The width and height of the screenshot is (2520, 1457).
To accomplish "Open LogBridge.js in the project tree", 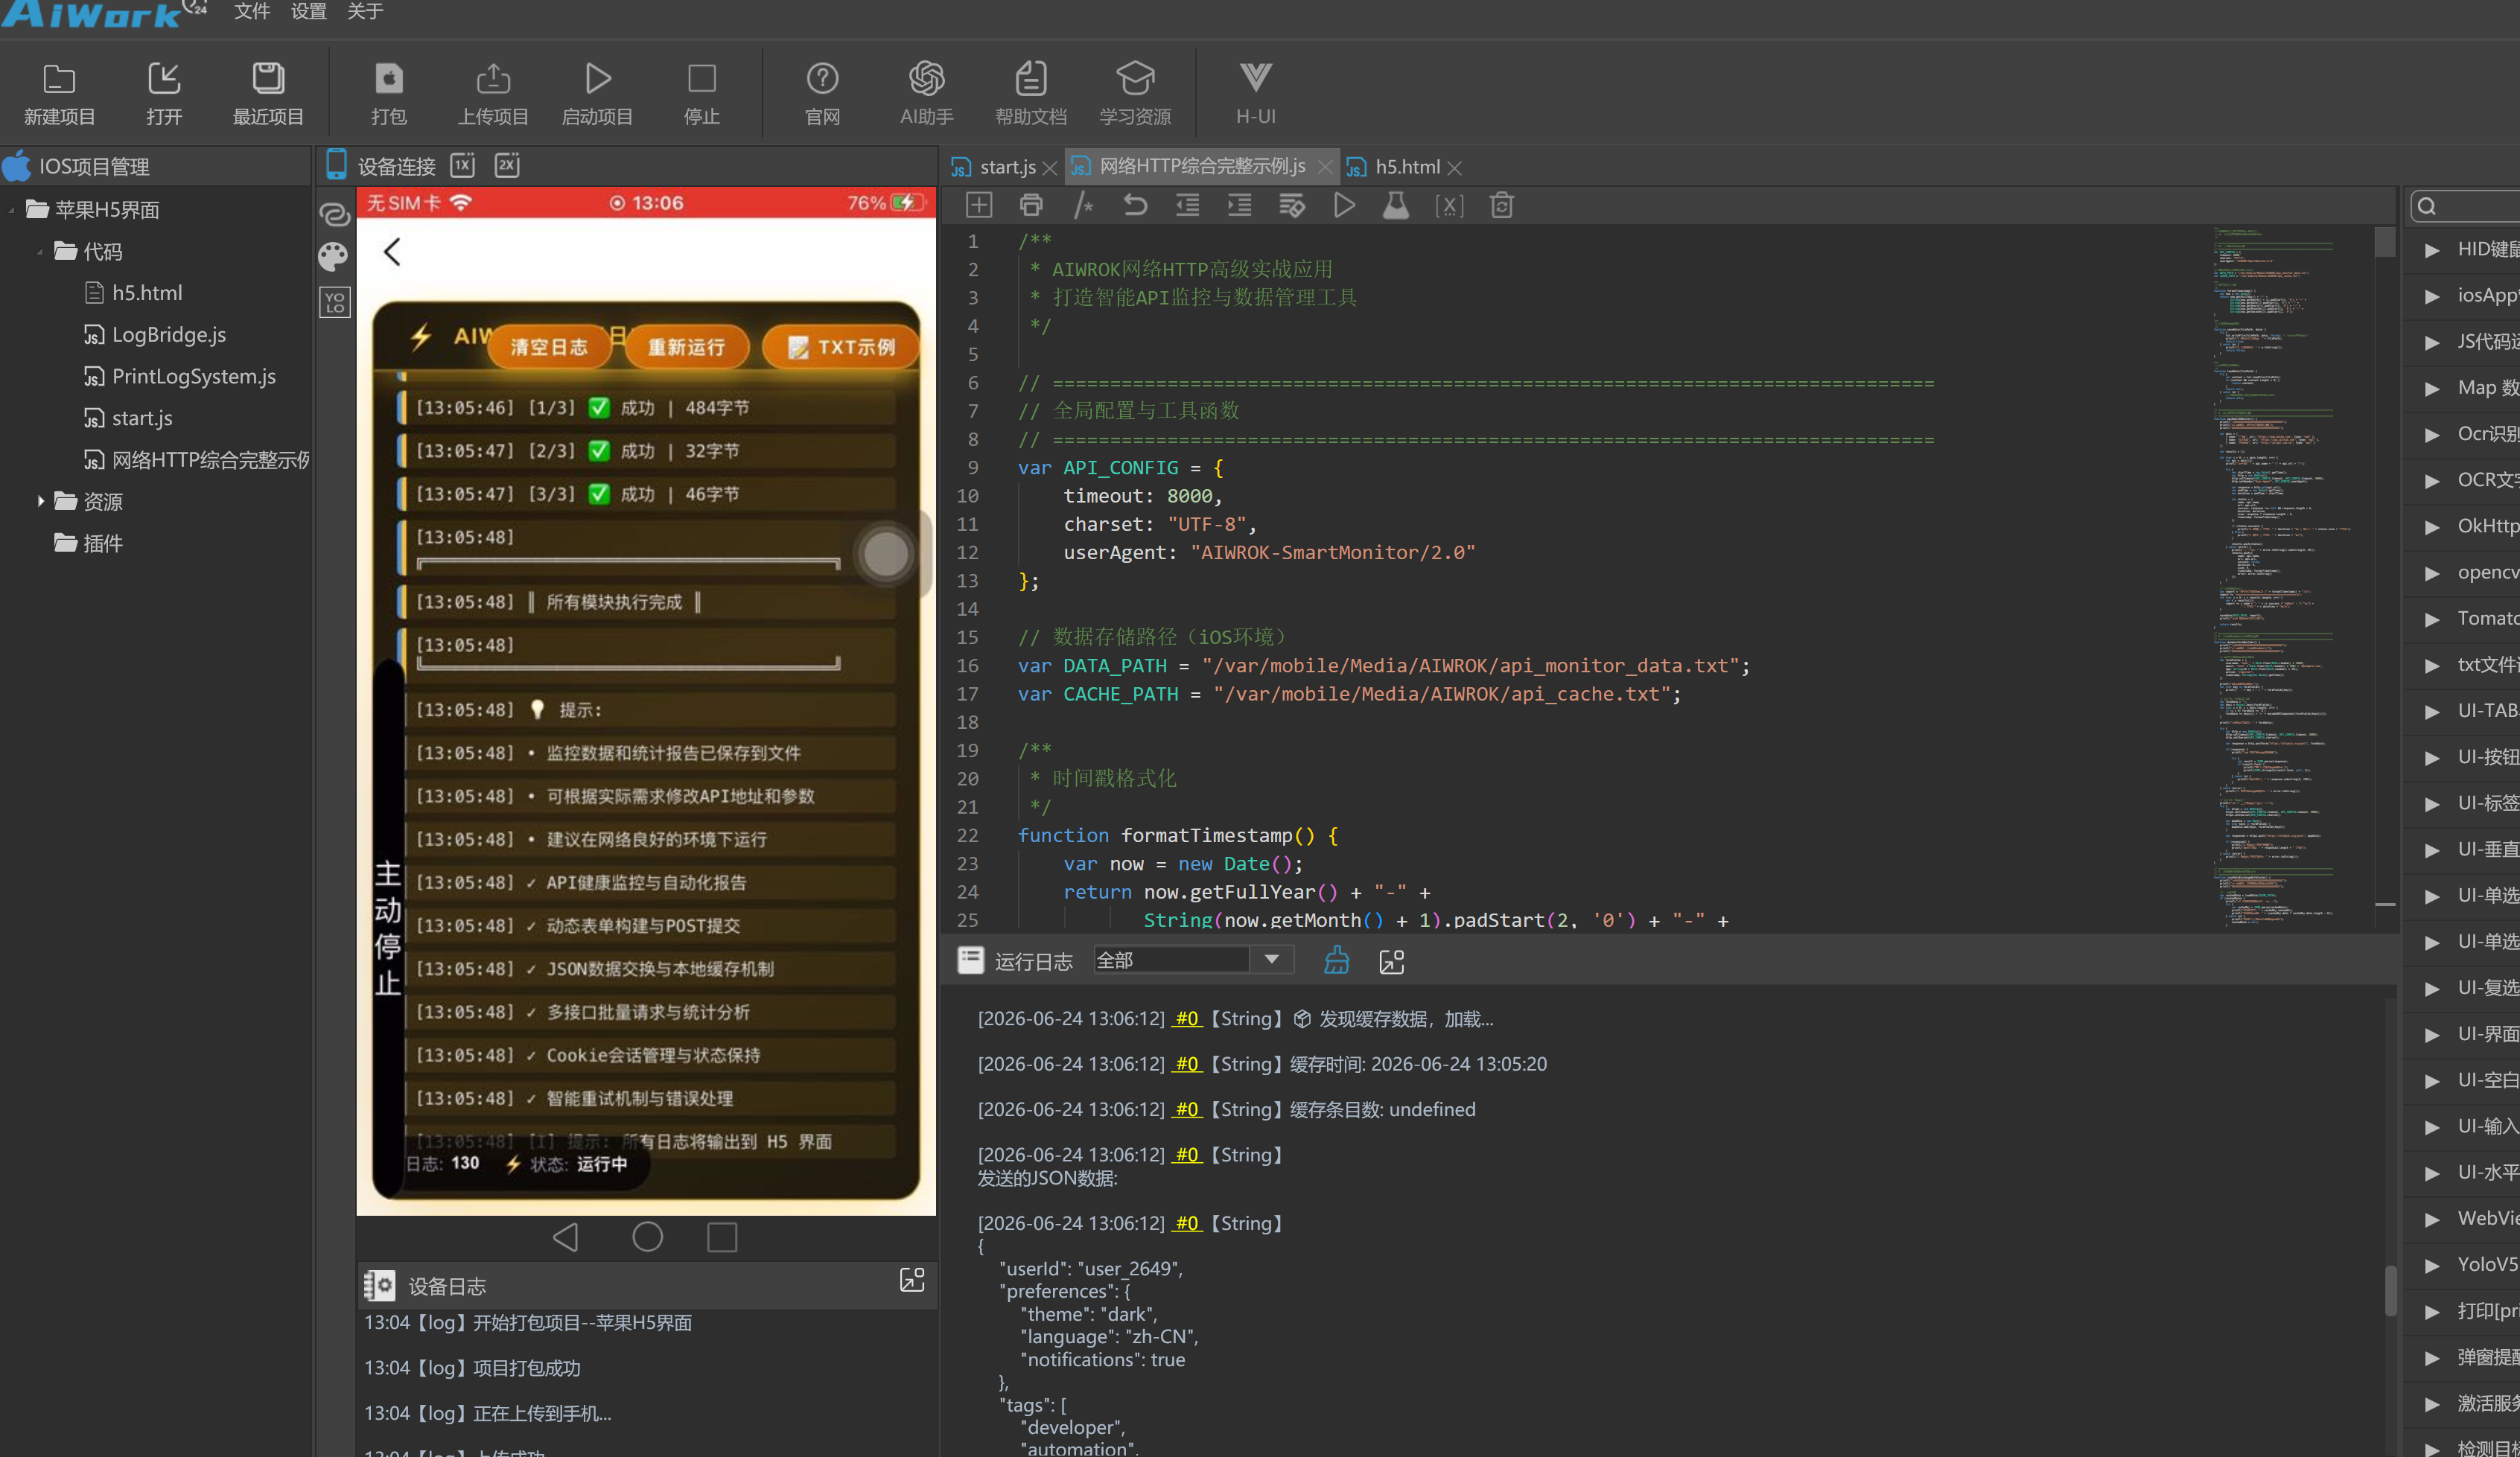I will pos(168,335).
